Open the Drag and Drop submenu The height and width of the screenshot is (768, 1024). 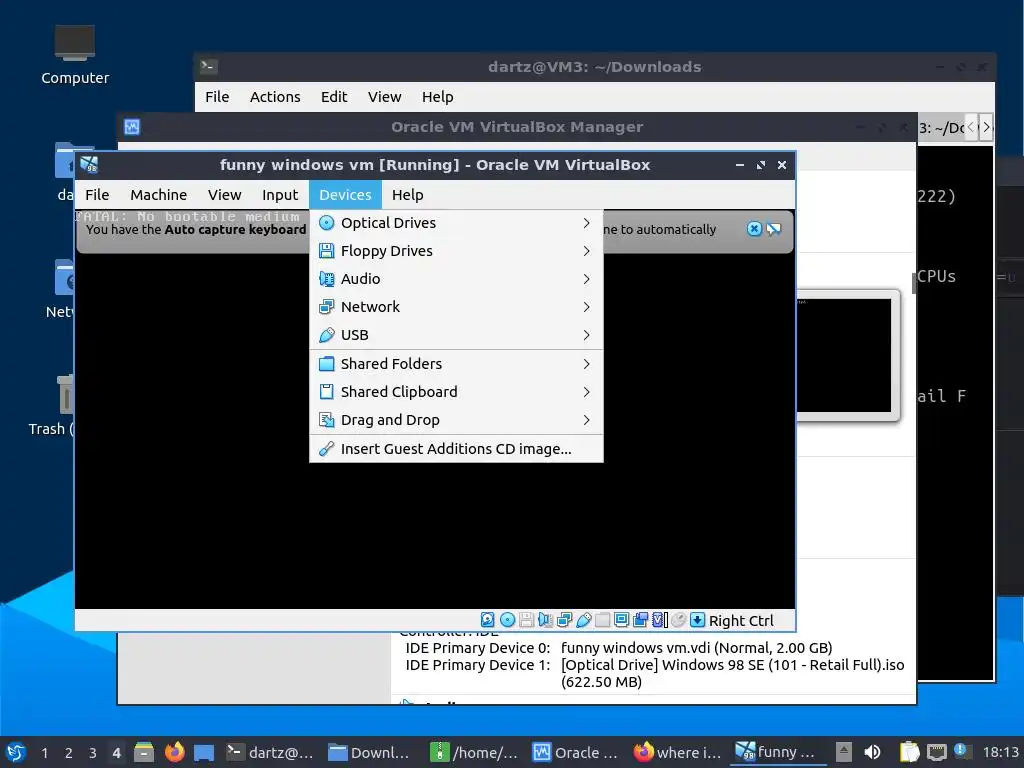click(x=456, y=420)
